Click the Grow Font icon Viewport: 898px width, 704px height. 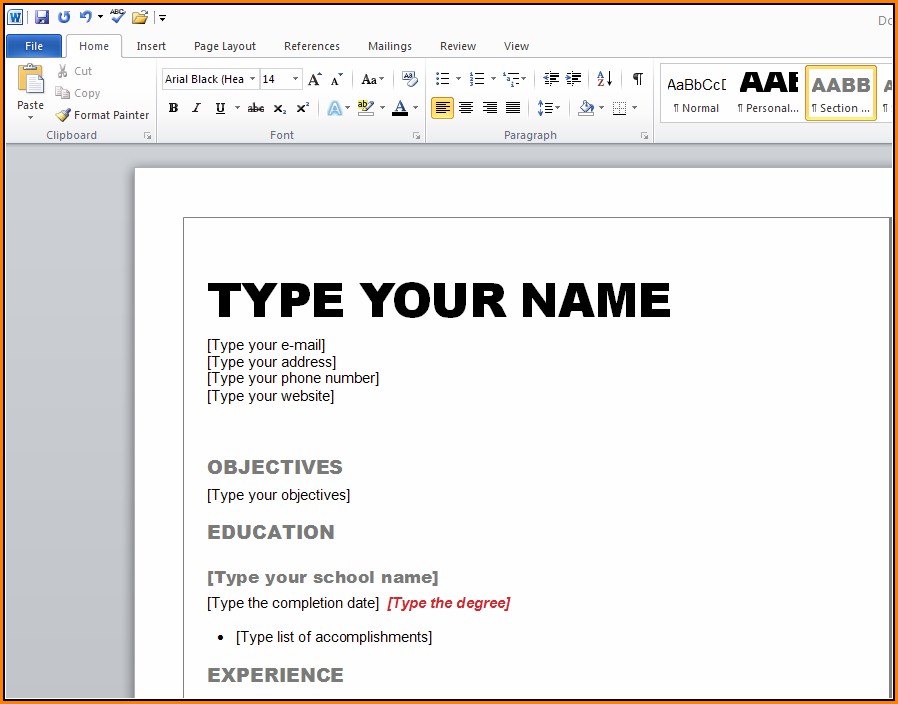315,79
